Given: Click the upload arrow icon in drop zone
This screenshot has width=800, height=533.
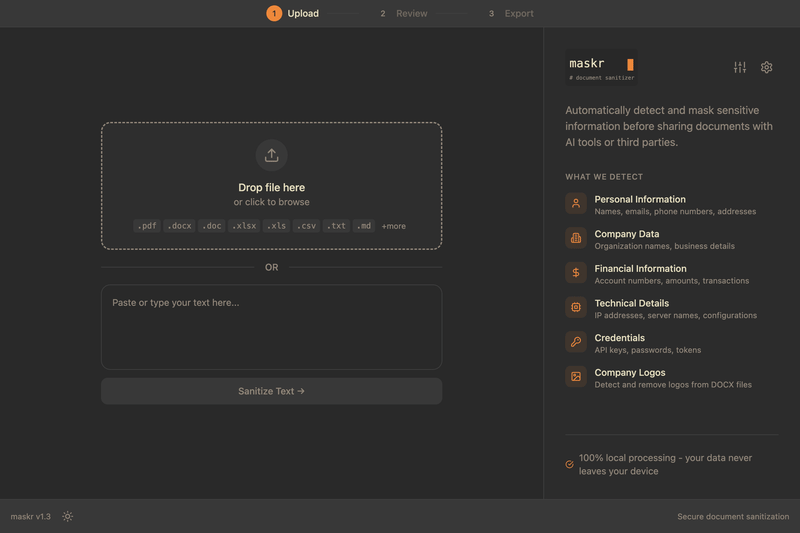Looking at the screenshot, I should (271, 155).
